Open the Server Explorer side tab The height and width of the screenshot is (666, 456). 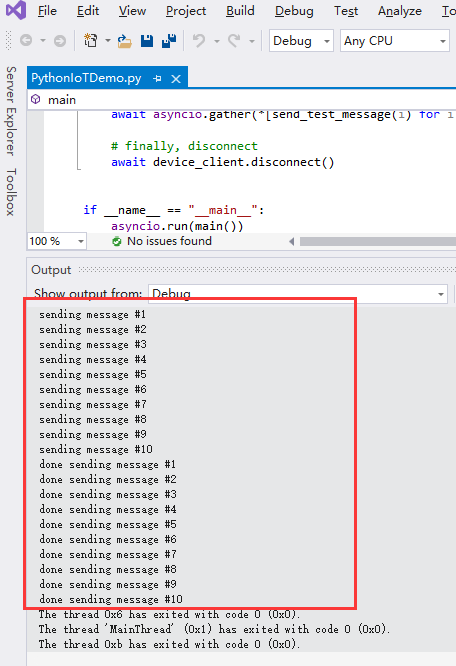[11, 111]
